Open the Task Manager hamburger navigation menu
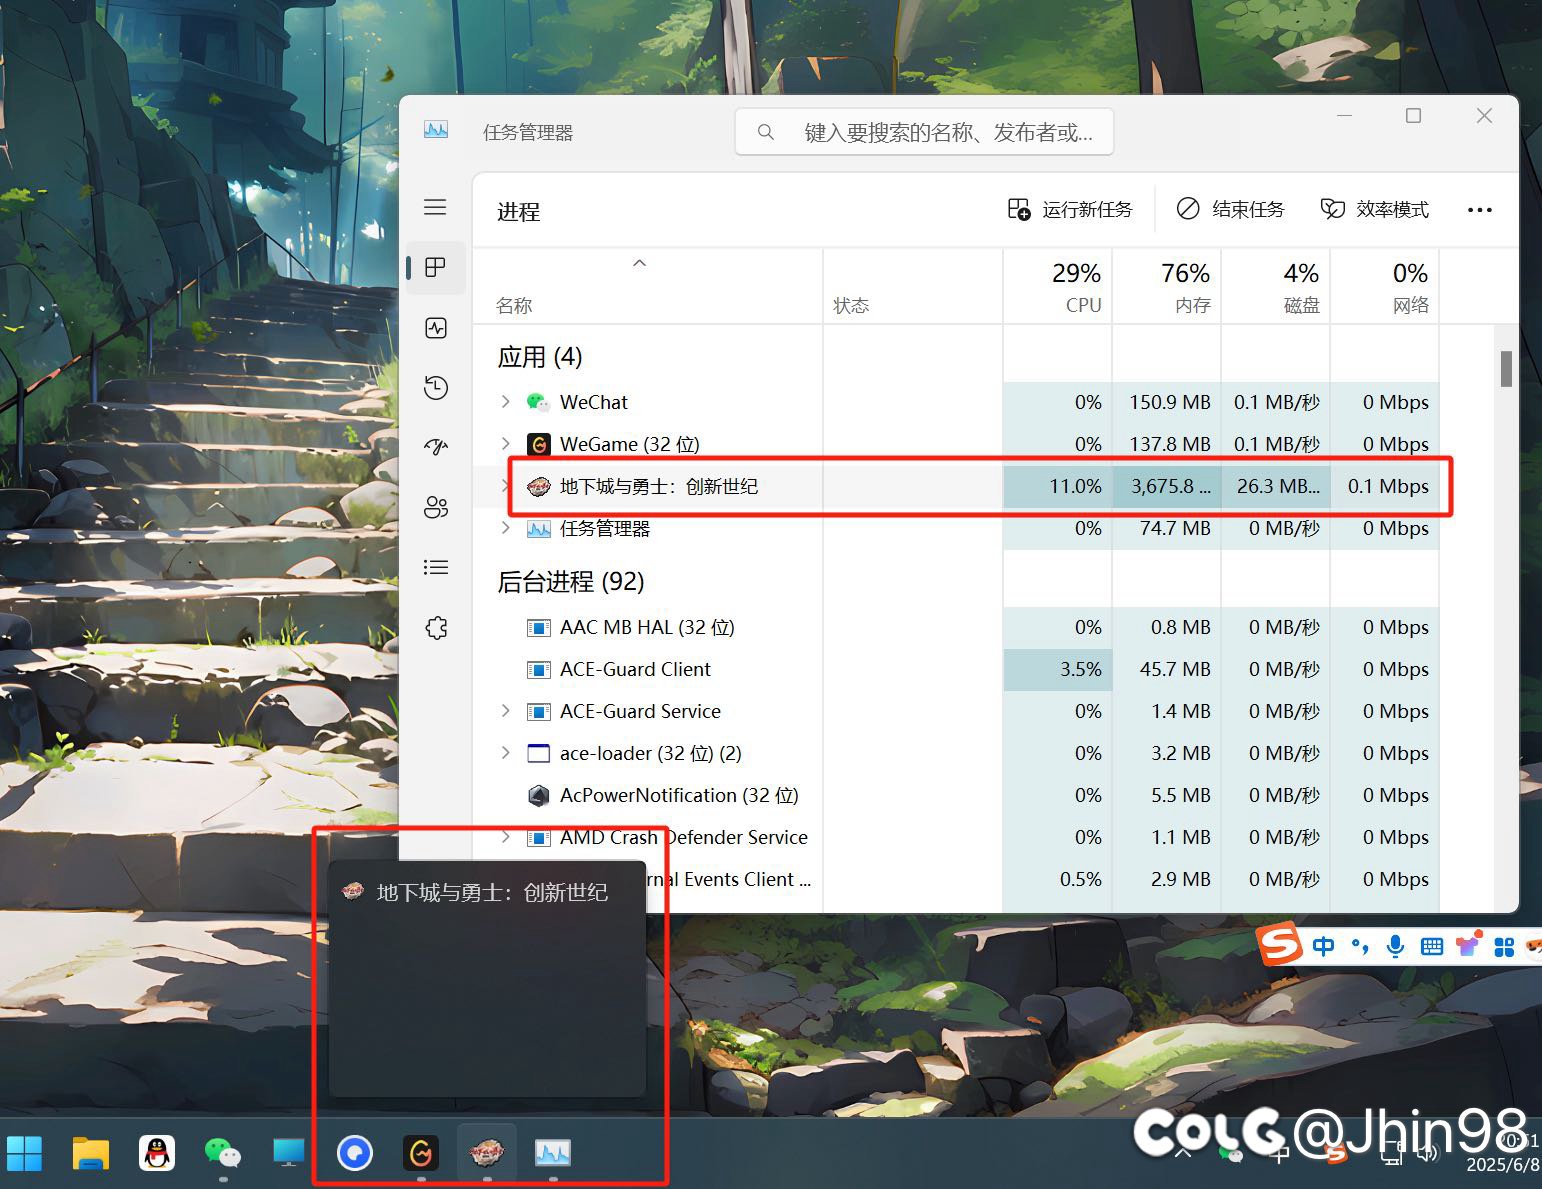1542x1189 pixels. (x=435, y=208)
